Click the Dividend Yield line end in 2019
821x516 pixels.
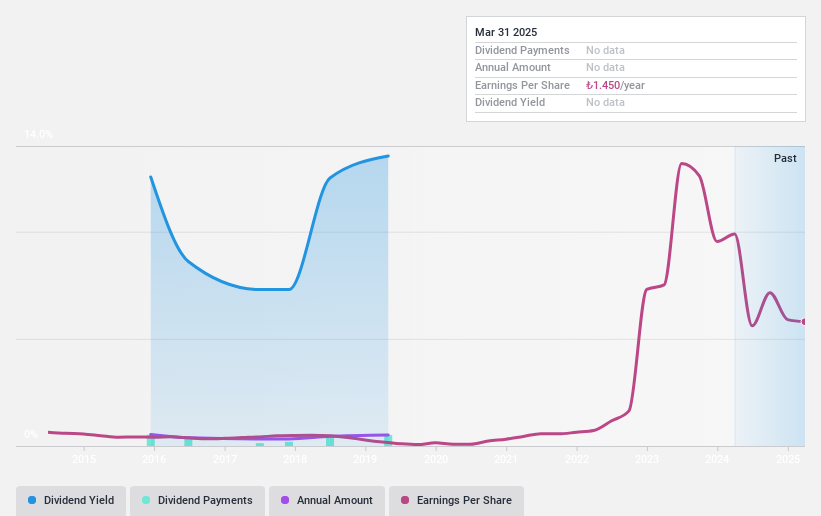click(388, 156)
